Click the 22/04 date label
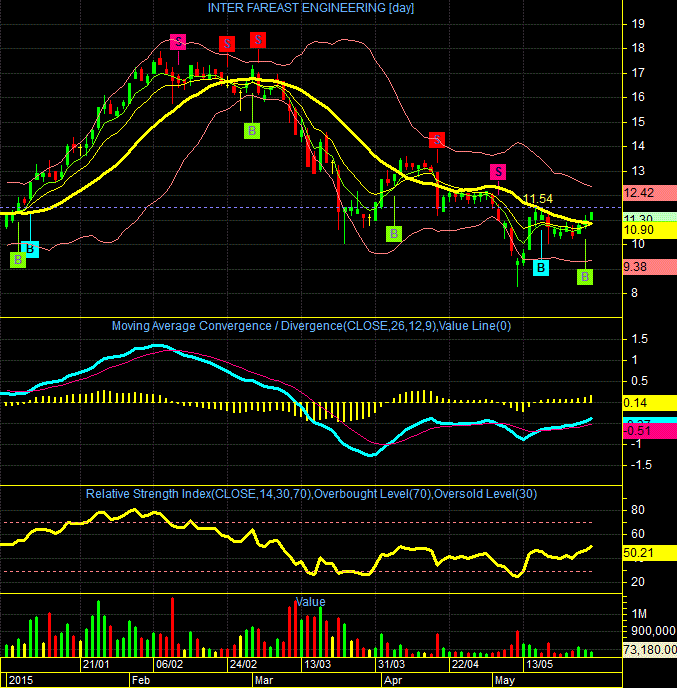The height and width of the screenshot is (688, 677). point(465,664)
